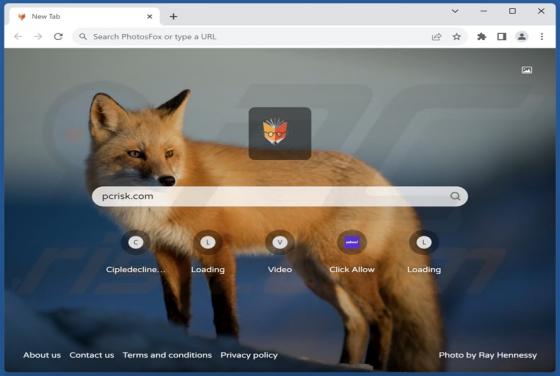Click the Click Allow shortcut label
The image size is (560, 376).
coord(352,270)
